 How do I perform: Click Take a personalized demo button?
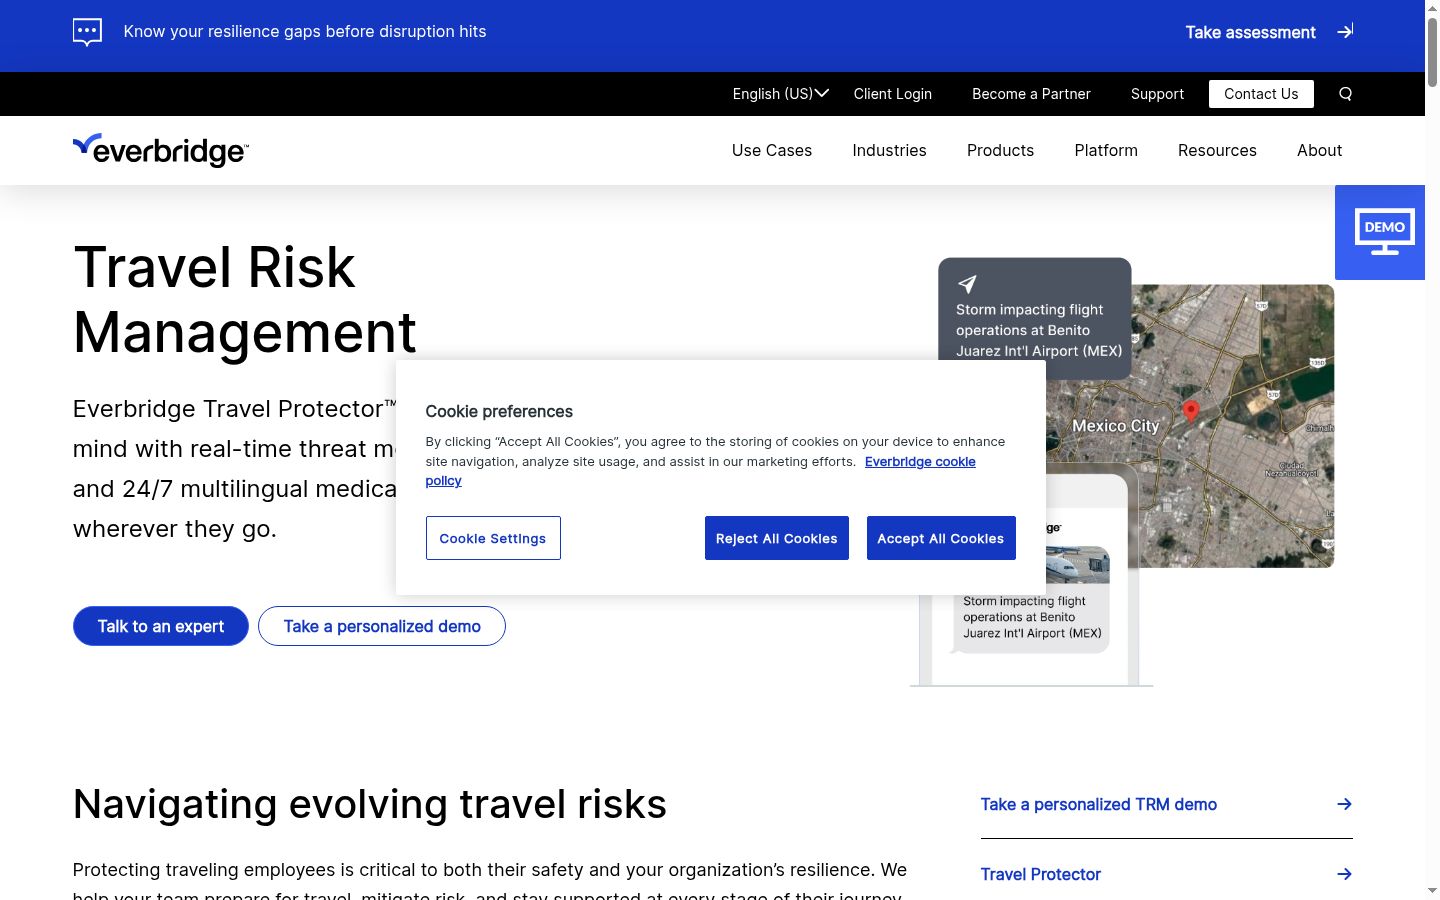click(382, 626)
